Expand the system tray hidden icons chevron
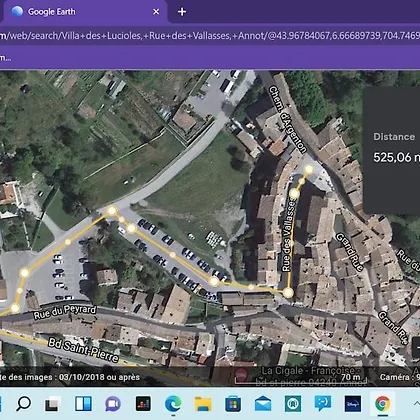 416,404
